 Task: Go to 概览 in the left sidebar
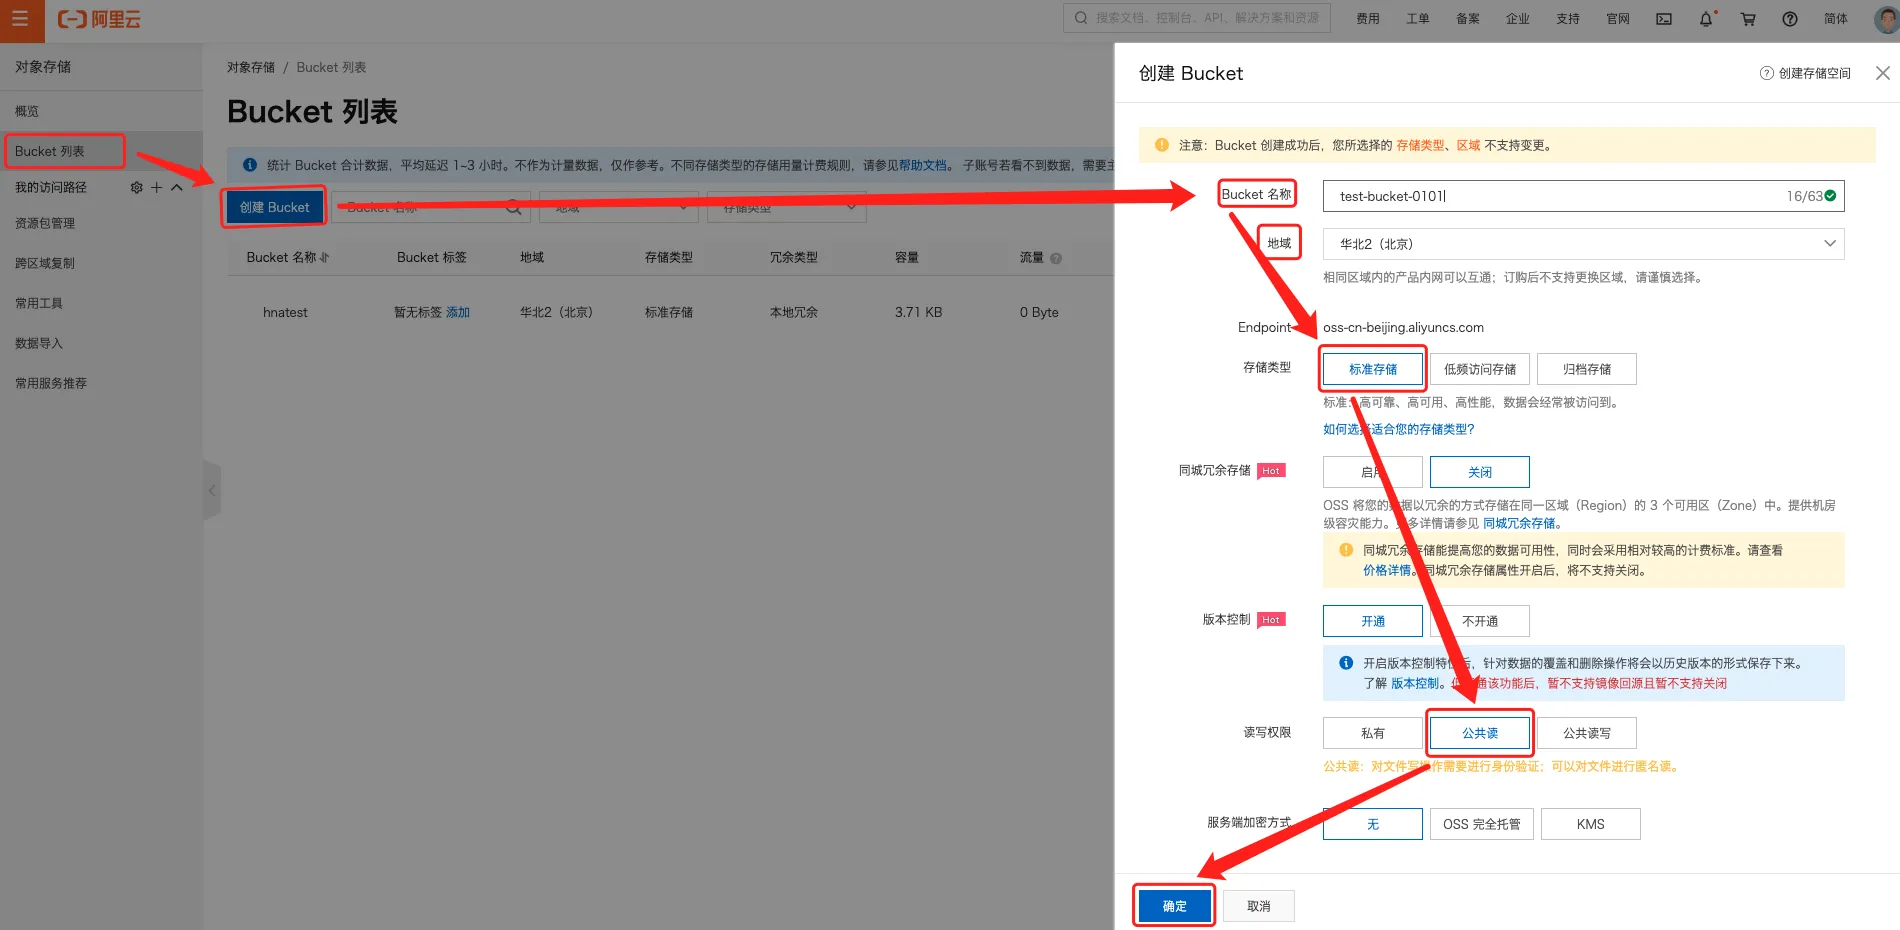[x=27, y=111]
